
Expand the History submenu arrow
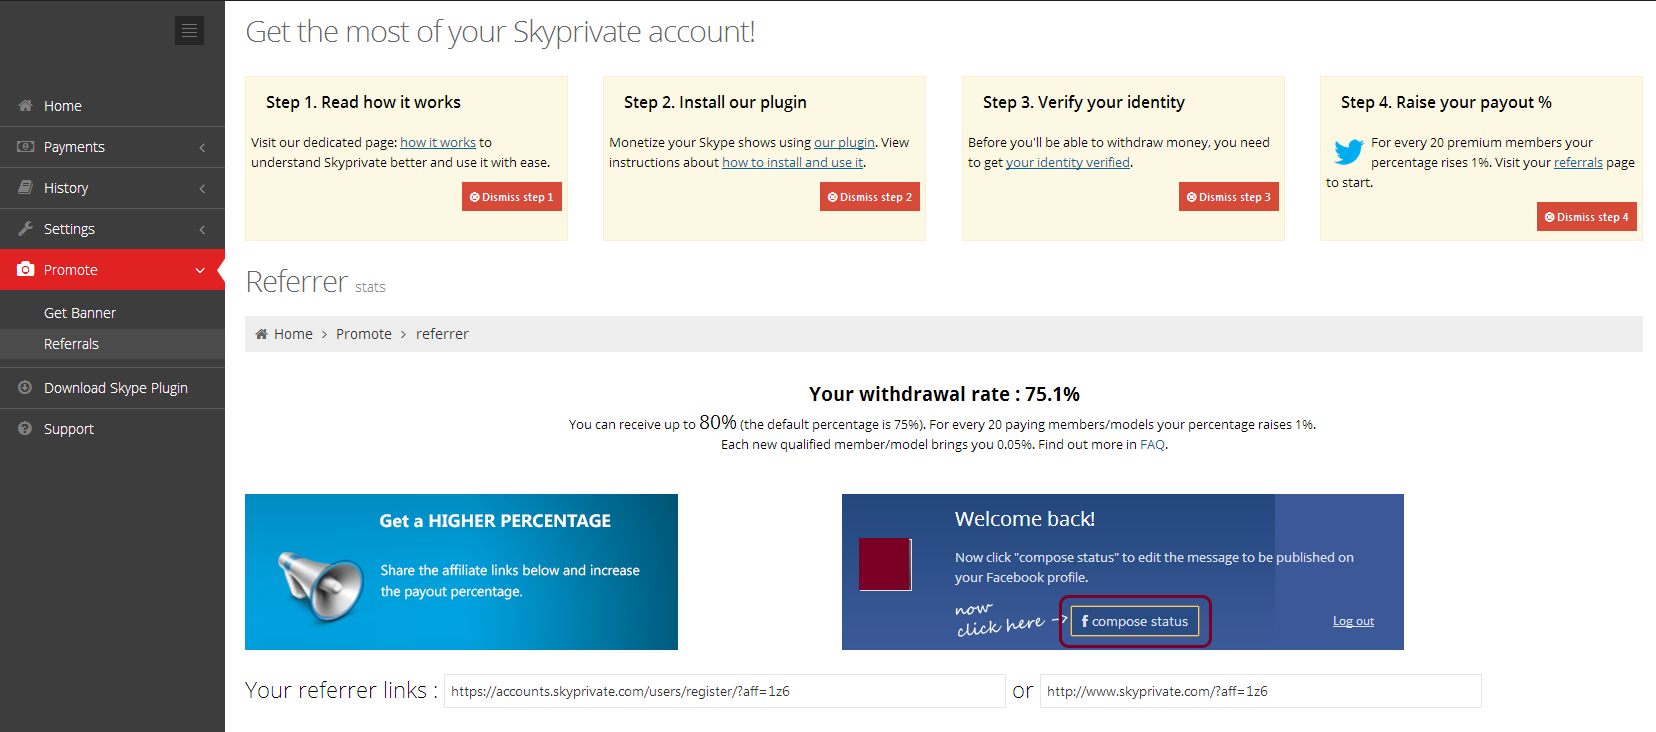coord(202,188)
